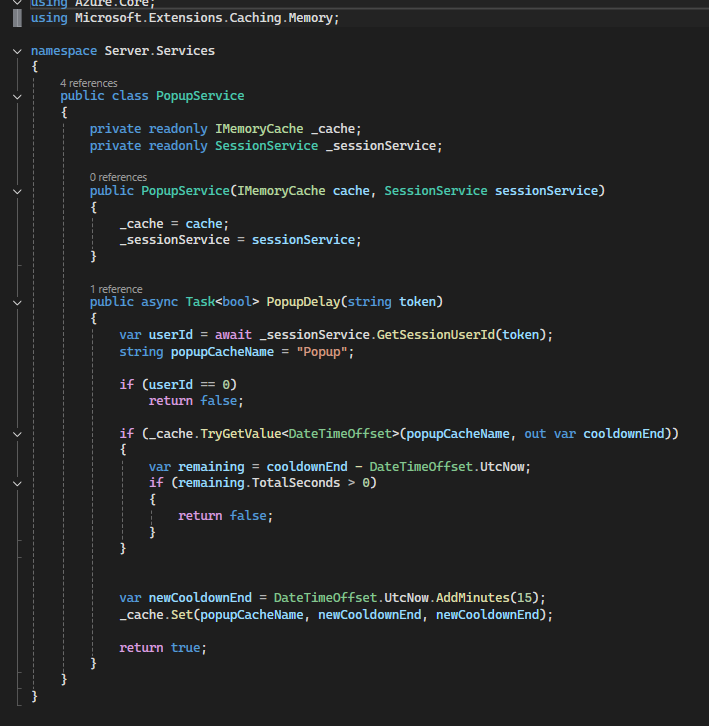This screenshot has height=726, width=709.
Task: Fold the TryGetValue if-block chevron
Action: pyautogui.click(x=18, y=433)
